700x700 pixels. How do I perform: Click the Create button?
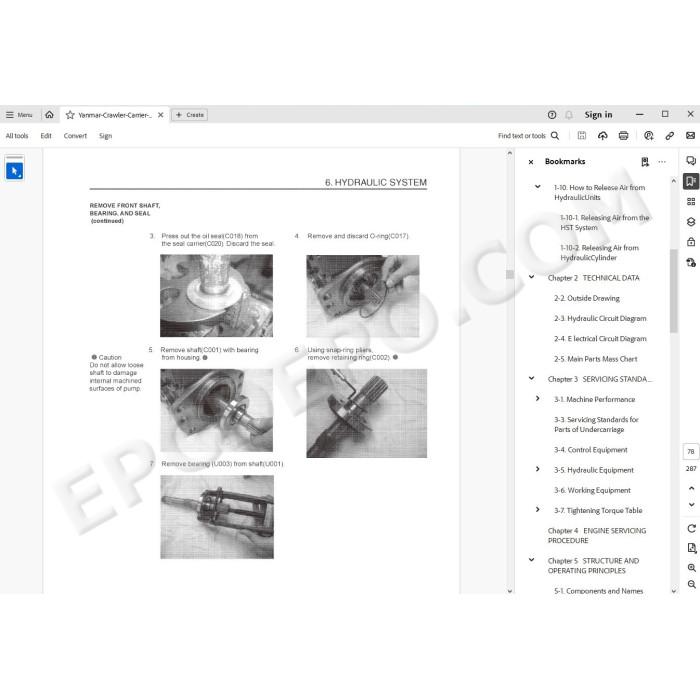click(190, 115)
